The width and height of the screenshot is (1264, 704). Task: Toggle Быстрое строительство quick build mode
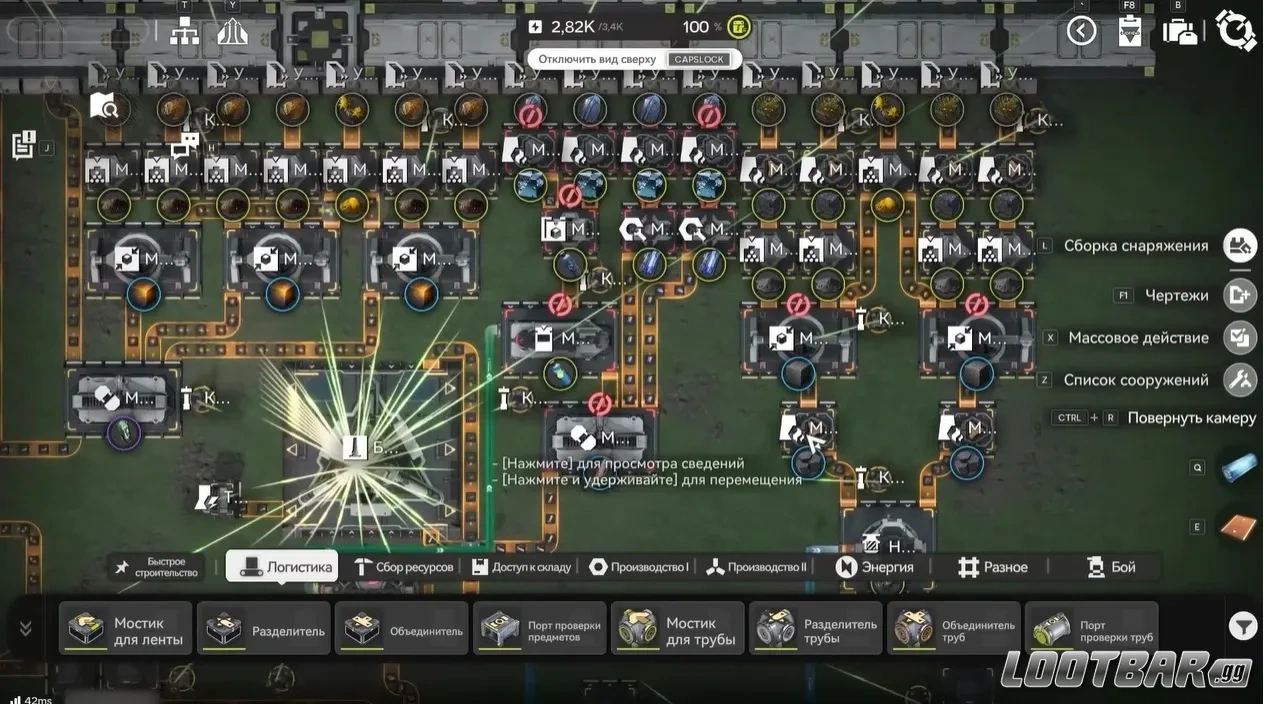[x=157, y=567]
